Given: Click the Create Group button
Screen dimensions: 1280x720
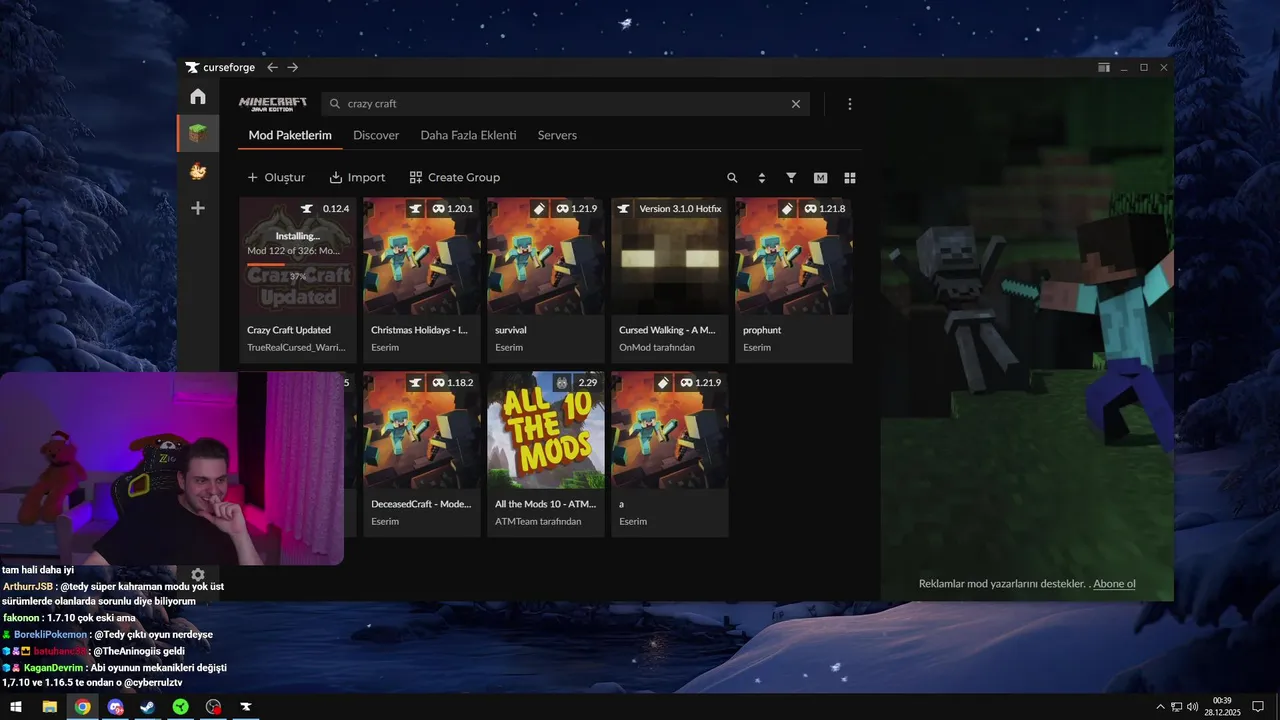Looking at the screenshot, I should pyautogui.click(x=455, y=177).
